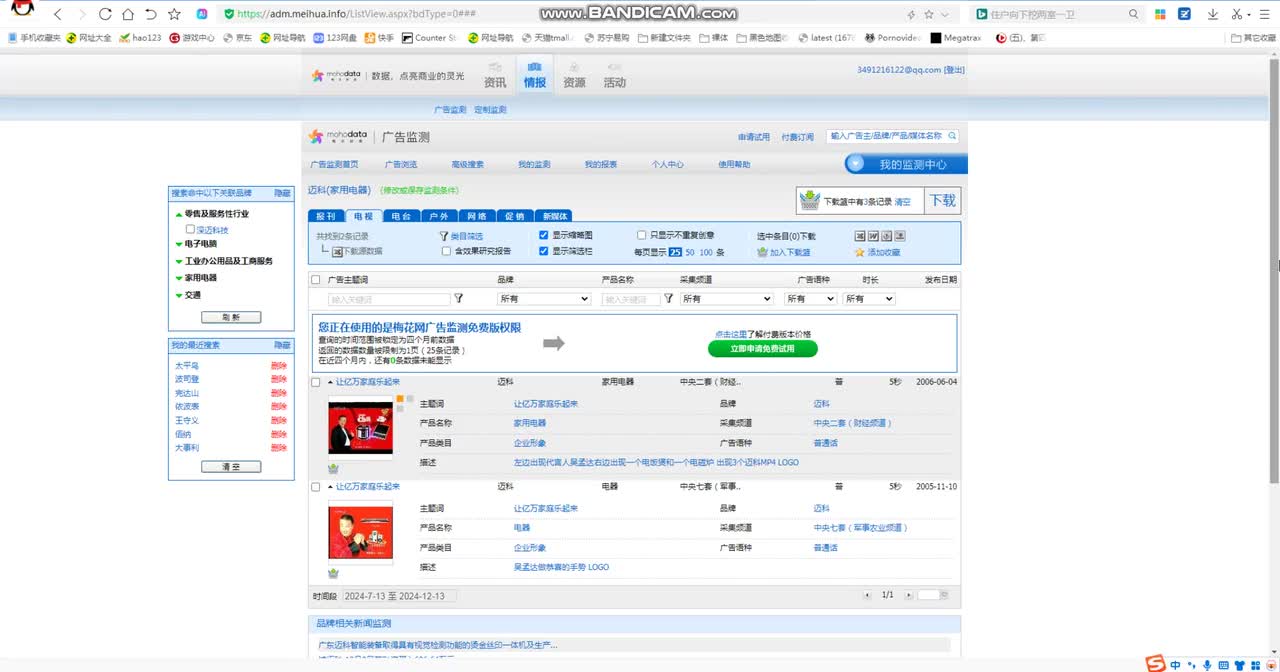Viewport: 1280px width, 672px height.
Task: Click the basket icon under the first ad thumbnail
Action: [x=333, y=468]
